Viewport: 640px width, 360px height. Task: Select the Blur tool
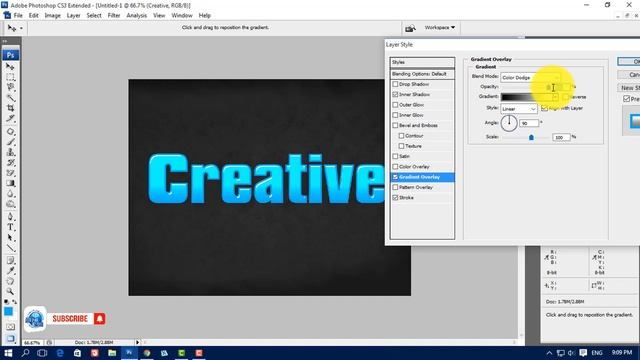[11, 193]
